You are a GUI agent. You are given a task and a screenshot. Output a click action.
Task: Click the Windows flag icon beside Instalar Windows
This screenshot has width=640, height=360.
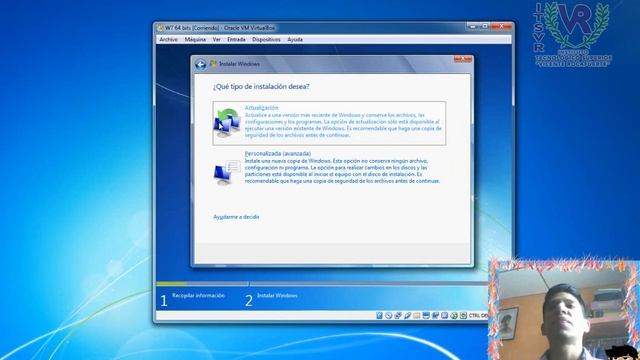[x=213, y=64]
